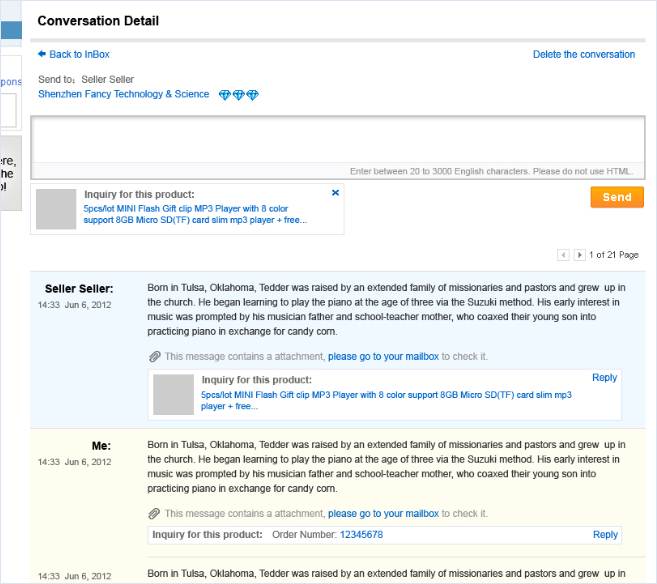The image size is (657, 584).
Task: Open mailbox link in seller's message
Action: 383,356
